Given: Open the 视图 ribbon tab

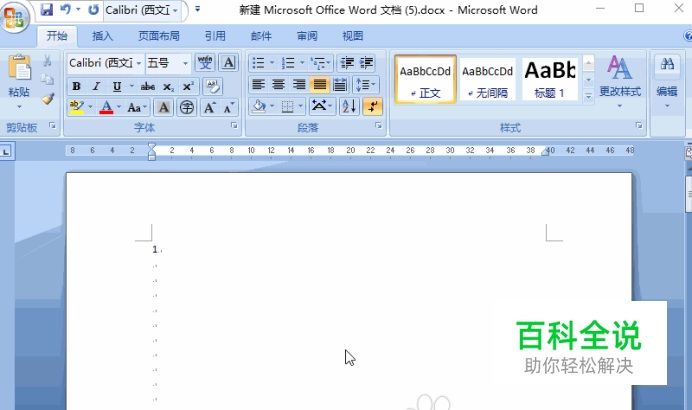Looking at the screenshot, I should [353, 36].
